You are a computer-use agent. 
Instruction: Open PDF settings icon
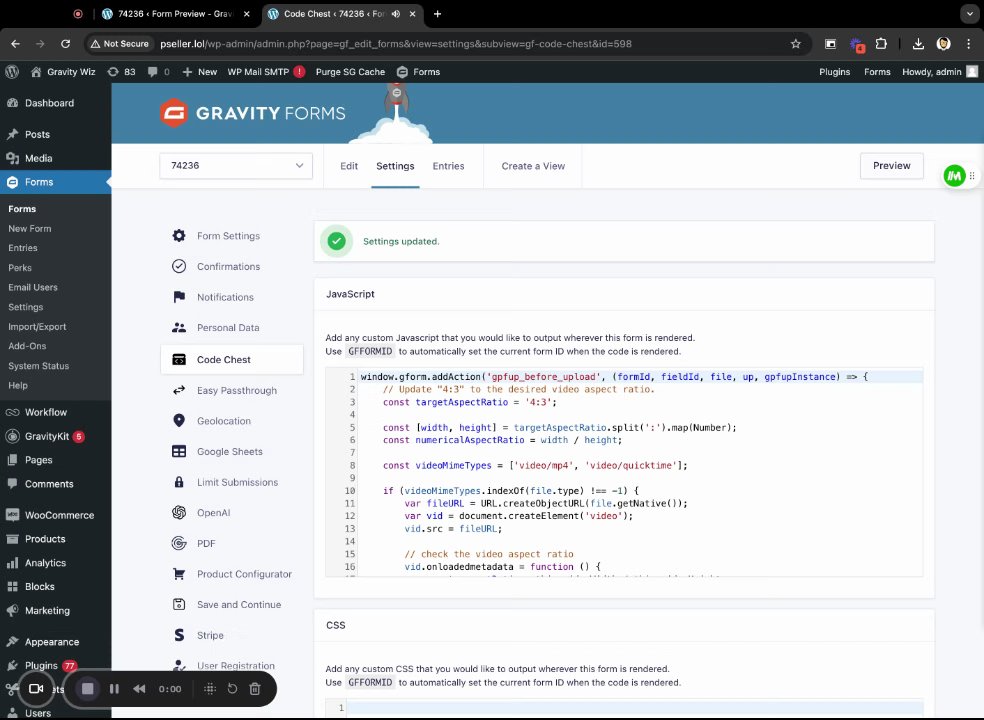pos(179,543)
